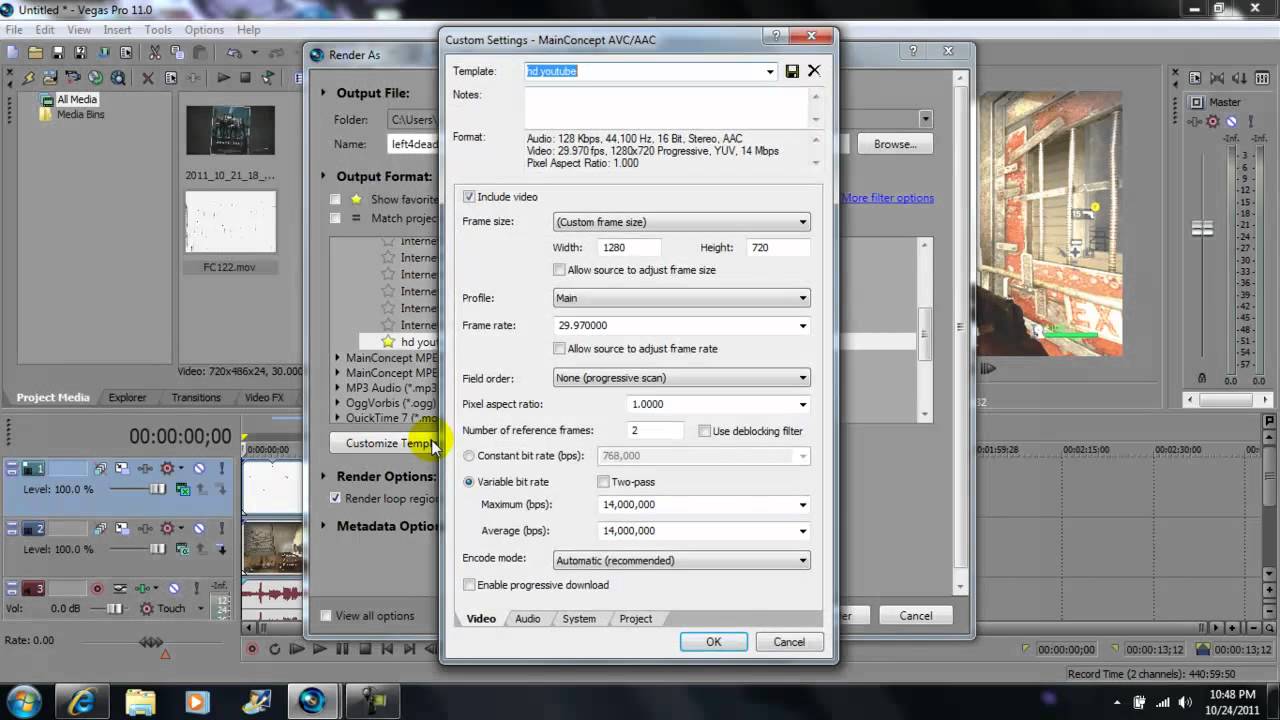Stop preview with Project Media stop icon

[x=245, y=77]
